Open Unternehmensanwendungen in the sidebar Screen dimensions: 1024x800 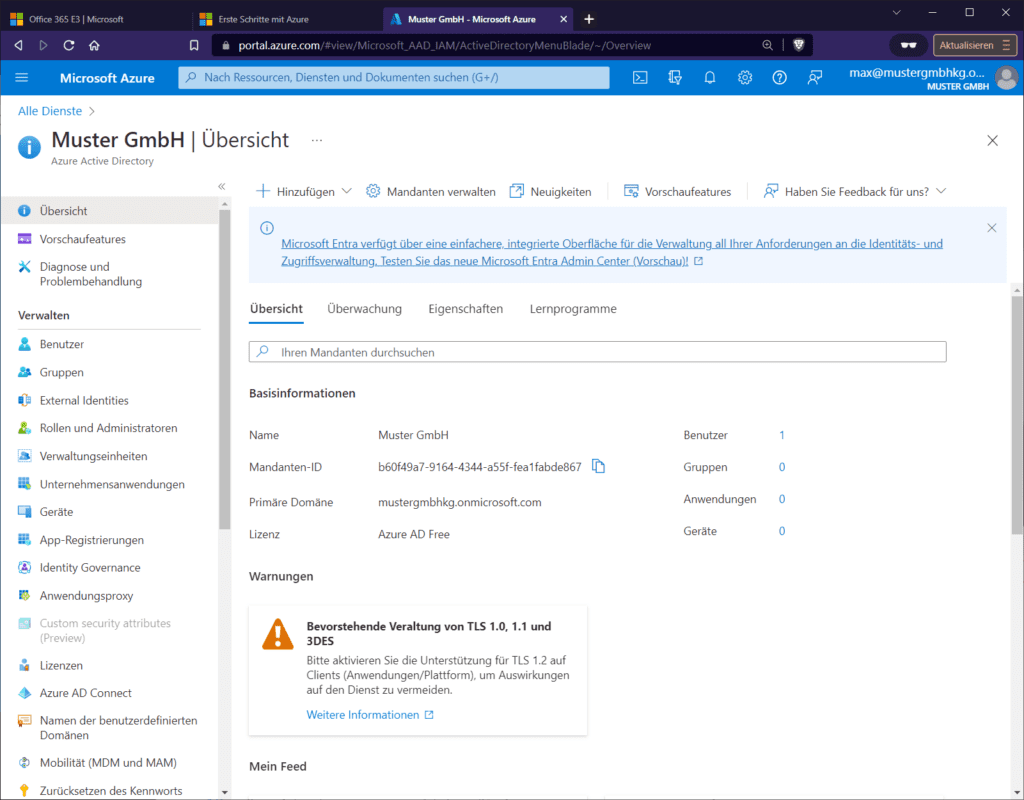point(110,484)
